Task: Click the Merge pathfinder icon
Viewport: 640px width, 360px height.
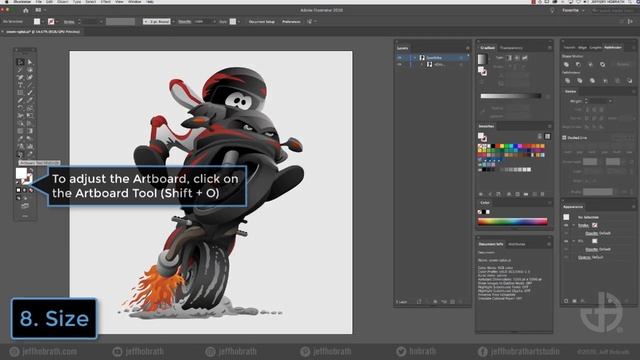Action: (x=592, y=81)
